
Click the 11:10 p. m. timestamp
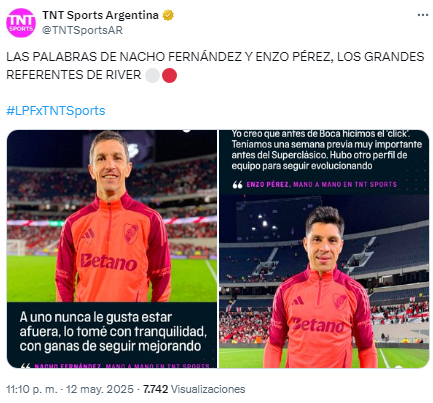(32, 389)
